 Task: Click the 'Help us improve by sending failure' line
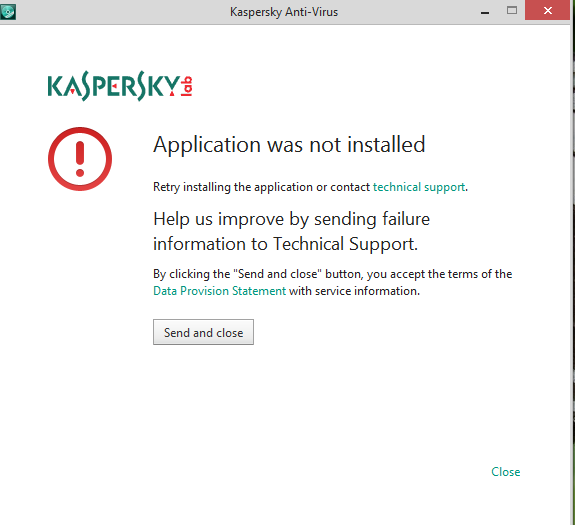[292, 219]
